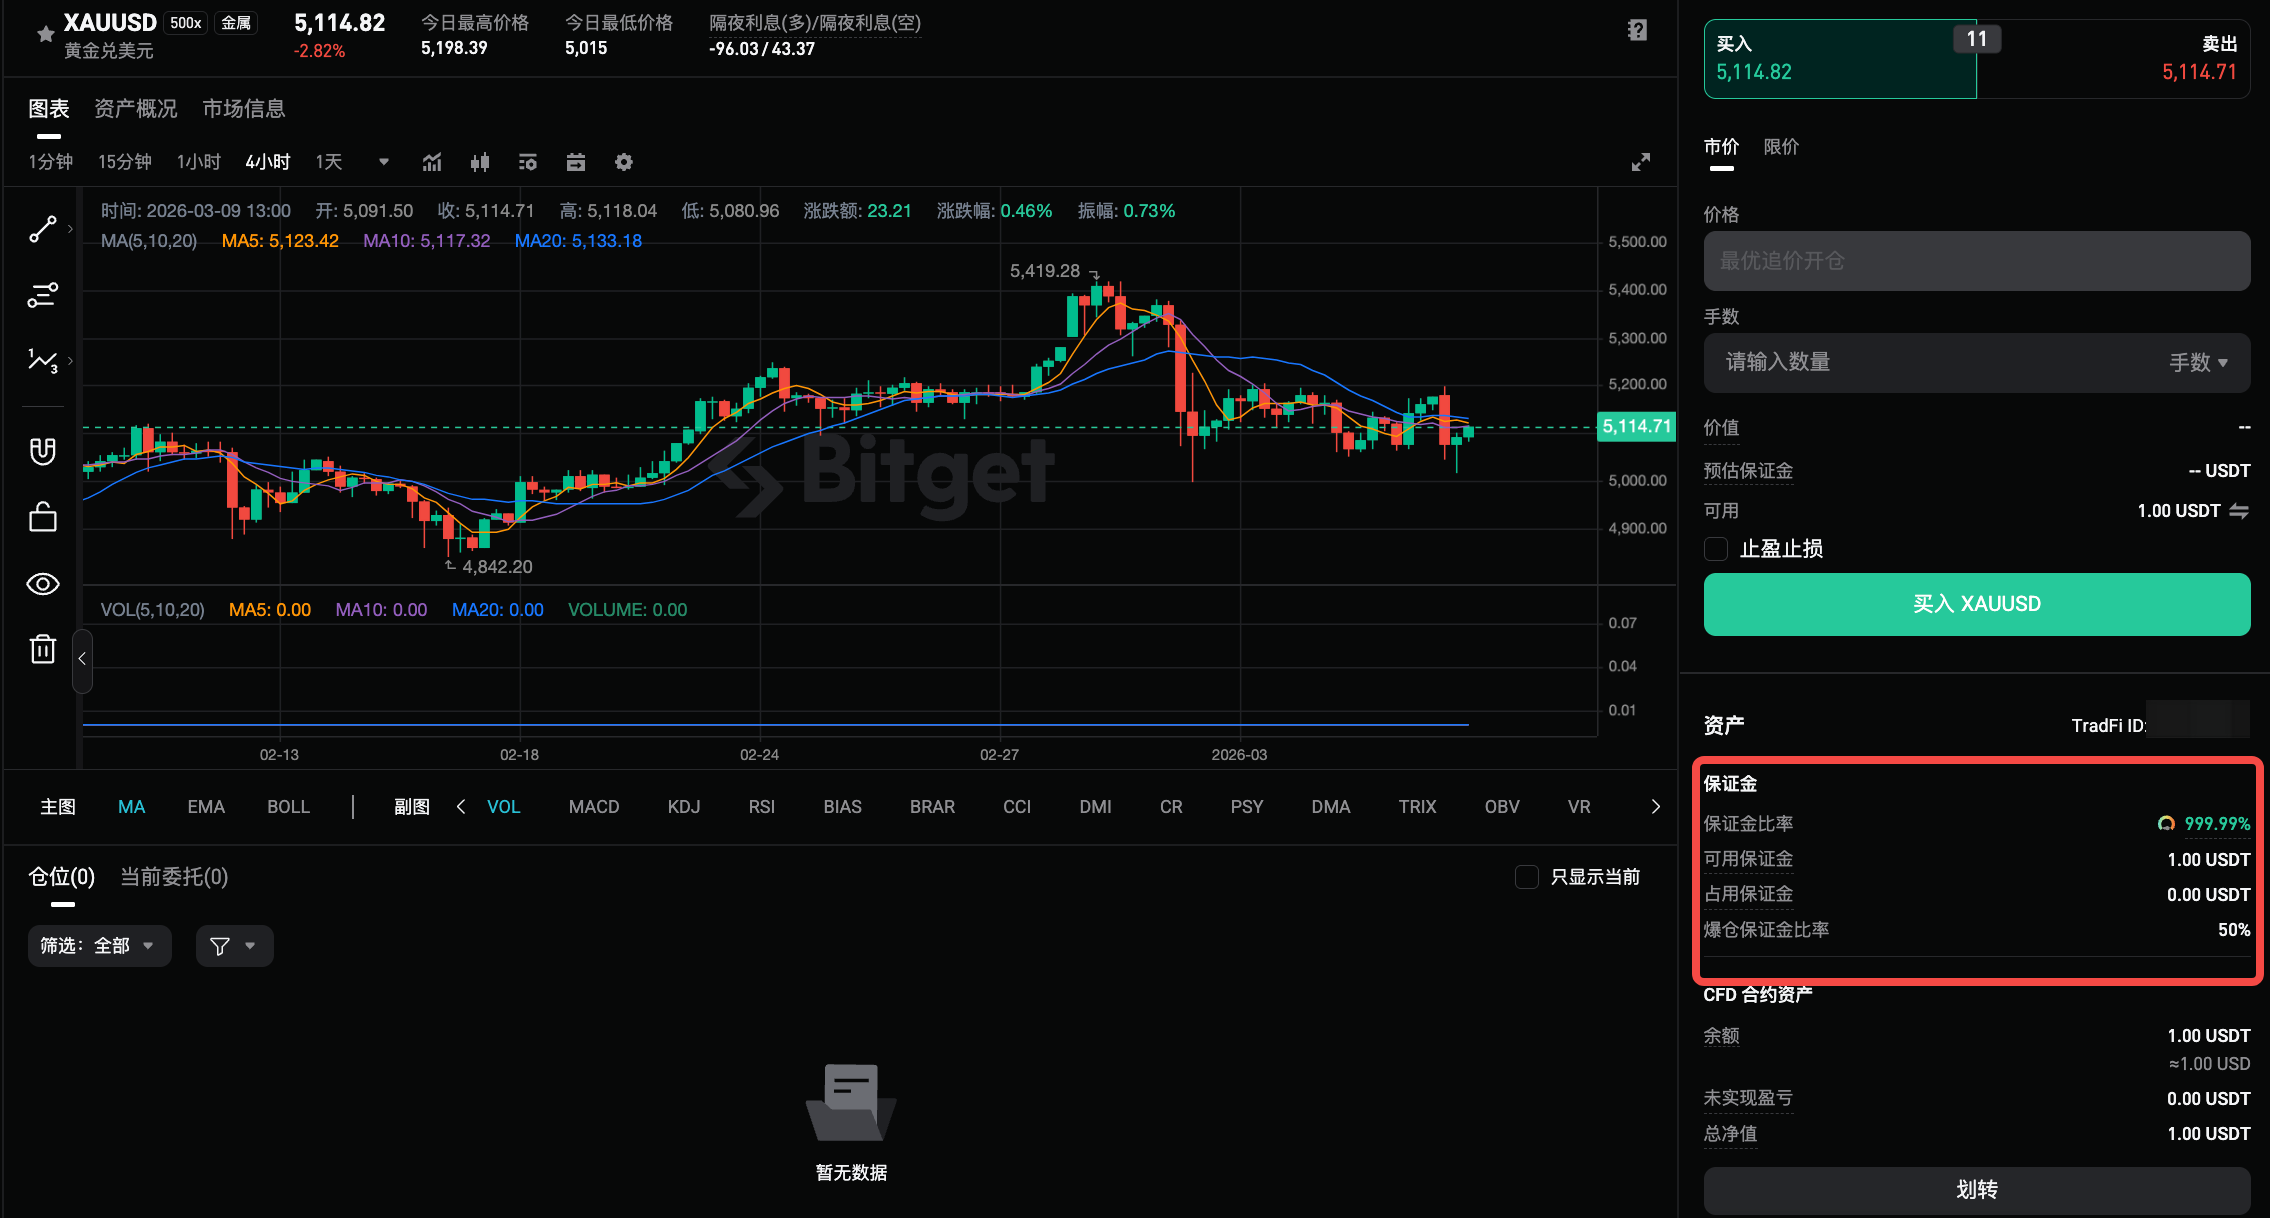The height and width of the screenshot is (1218, 2270).
Task: Open the candlestick chart style picker
Action: [x=479, y=162]
